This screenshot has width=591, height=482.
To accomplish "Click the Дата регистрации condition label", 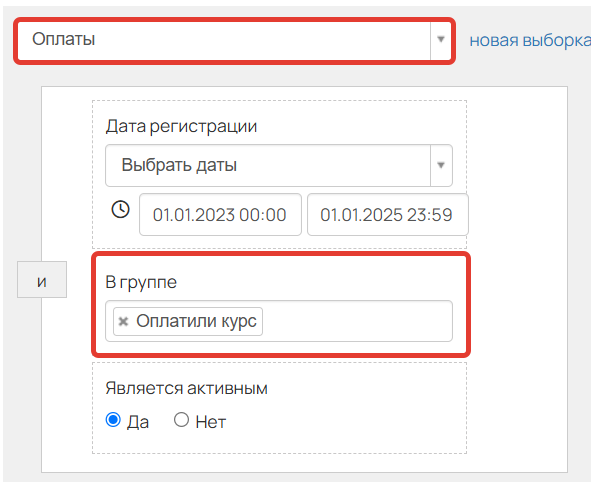I will (x=181, y=126).
